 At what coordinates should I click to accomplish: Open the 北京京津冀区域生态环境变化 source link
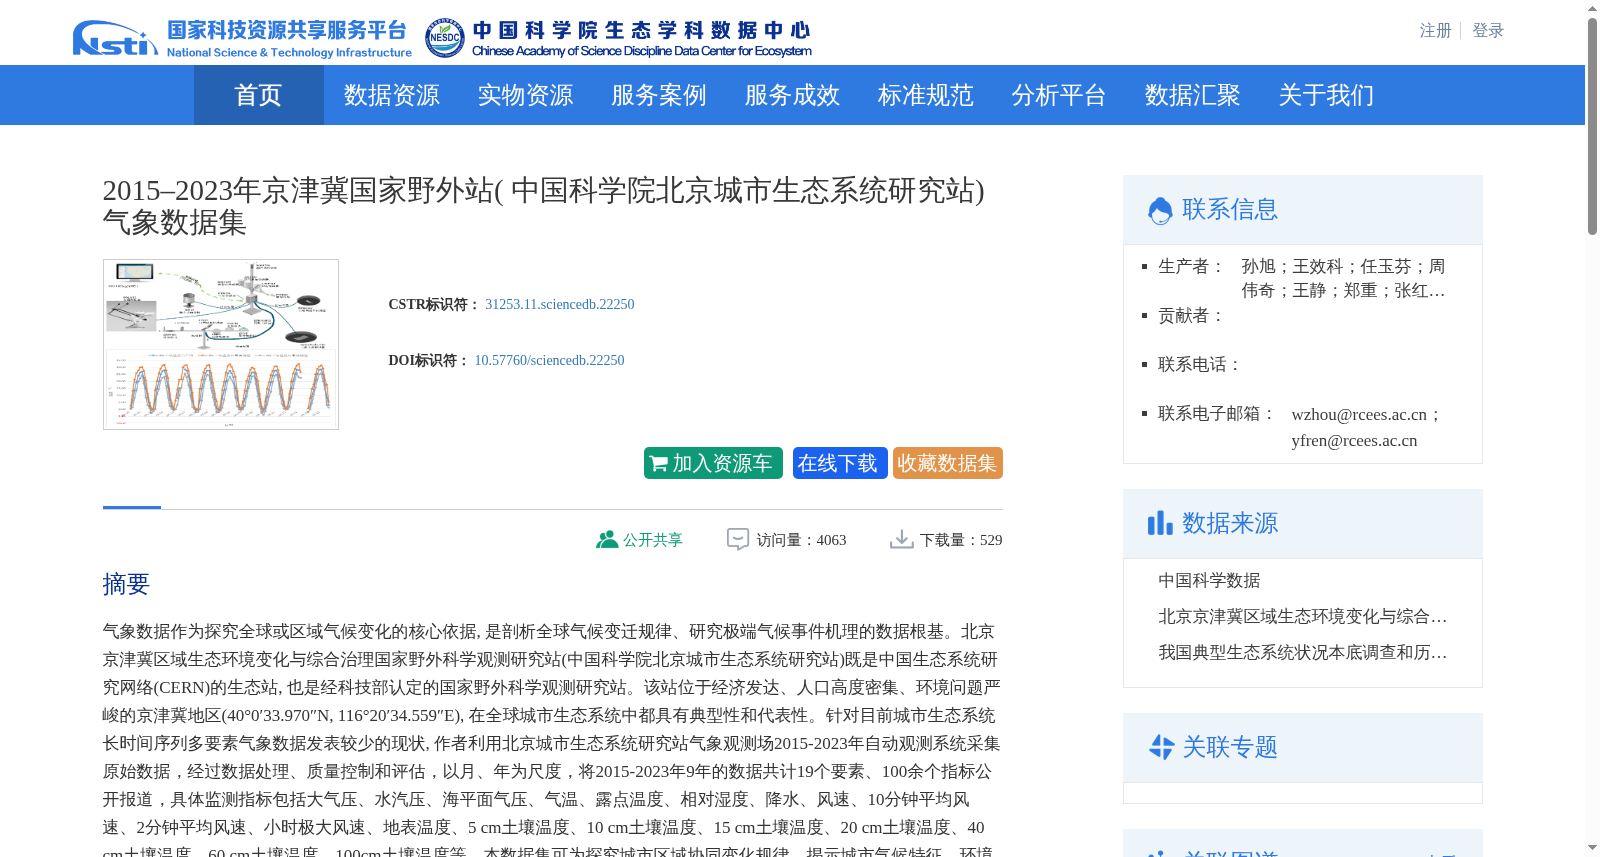(1302, 616)
